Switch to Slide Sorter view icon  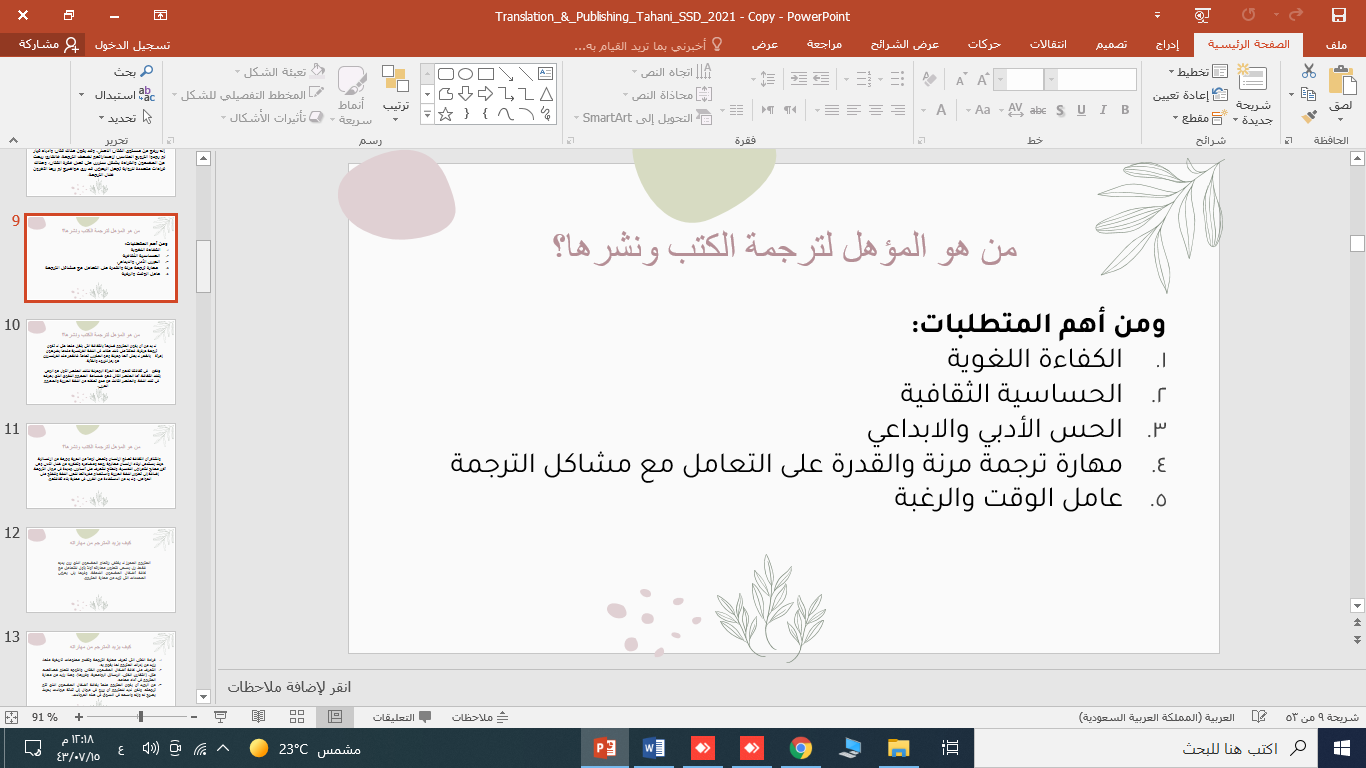click(296, 717)
